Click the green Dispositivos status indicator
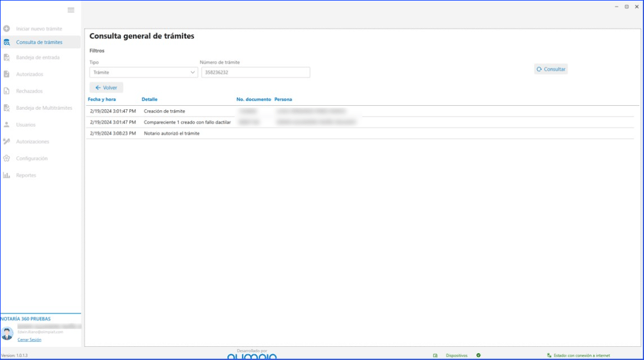Screen dimensions: 644x360 pyautogui.click(x=478, y=355)
